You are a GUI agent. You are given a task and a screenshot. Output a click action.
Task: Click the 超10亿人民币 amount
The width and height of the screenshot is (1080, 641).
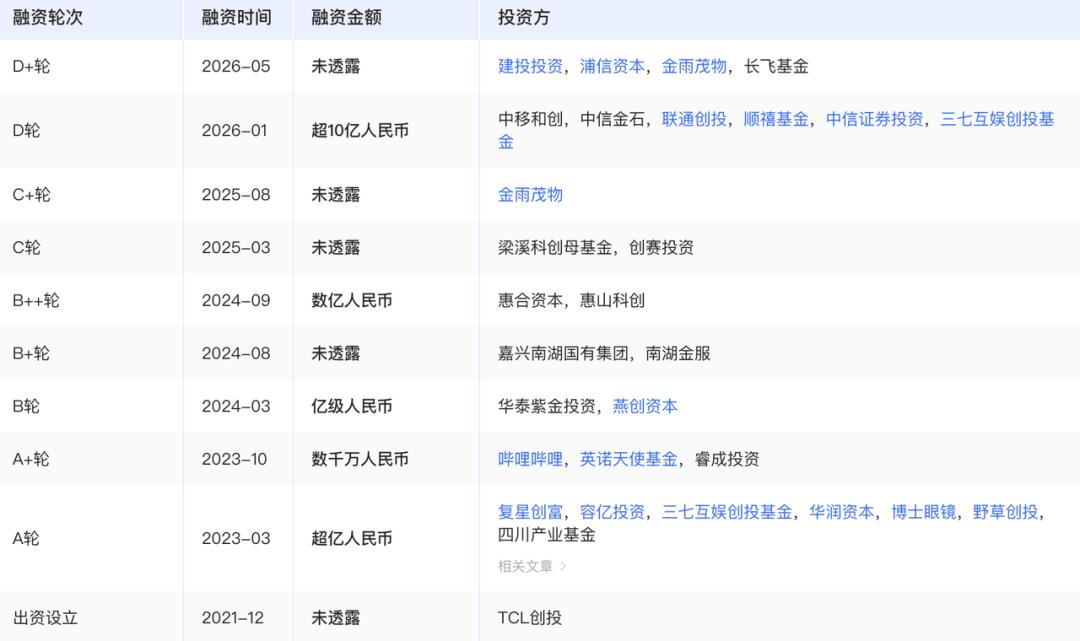pos(360,131)
